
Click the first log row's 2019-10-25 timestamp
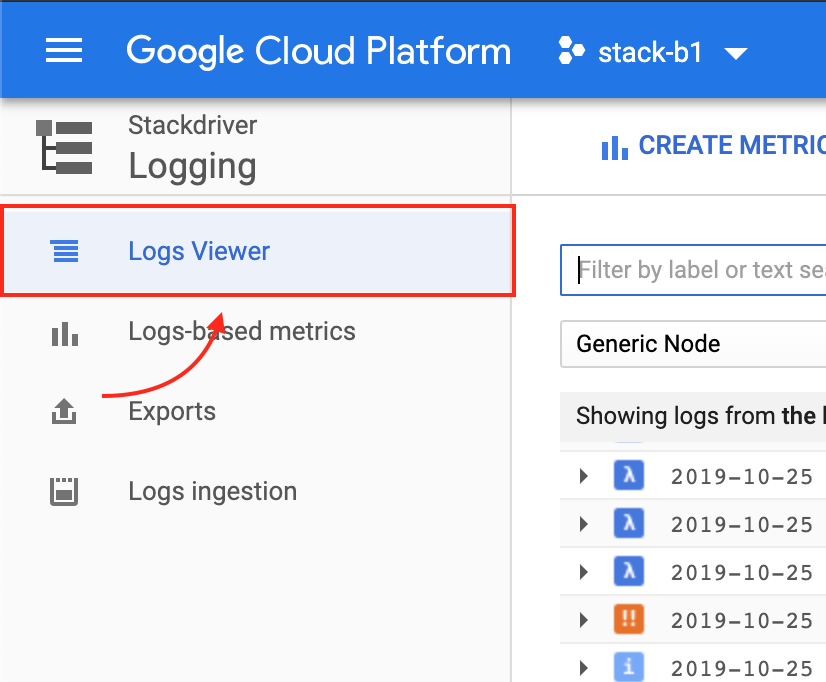coord(742,477)
